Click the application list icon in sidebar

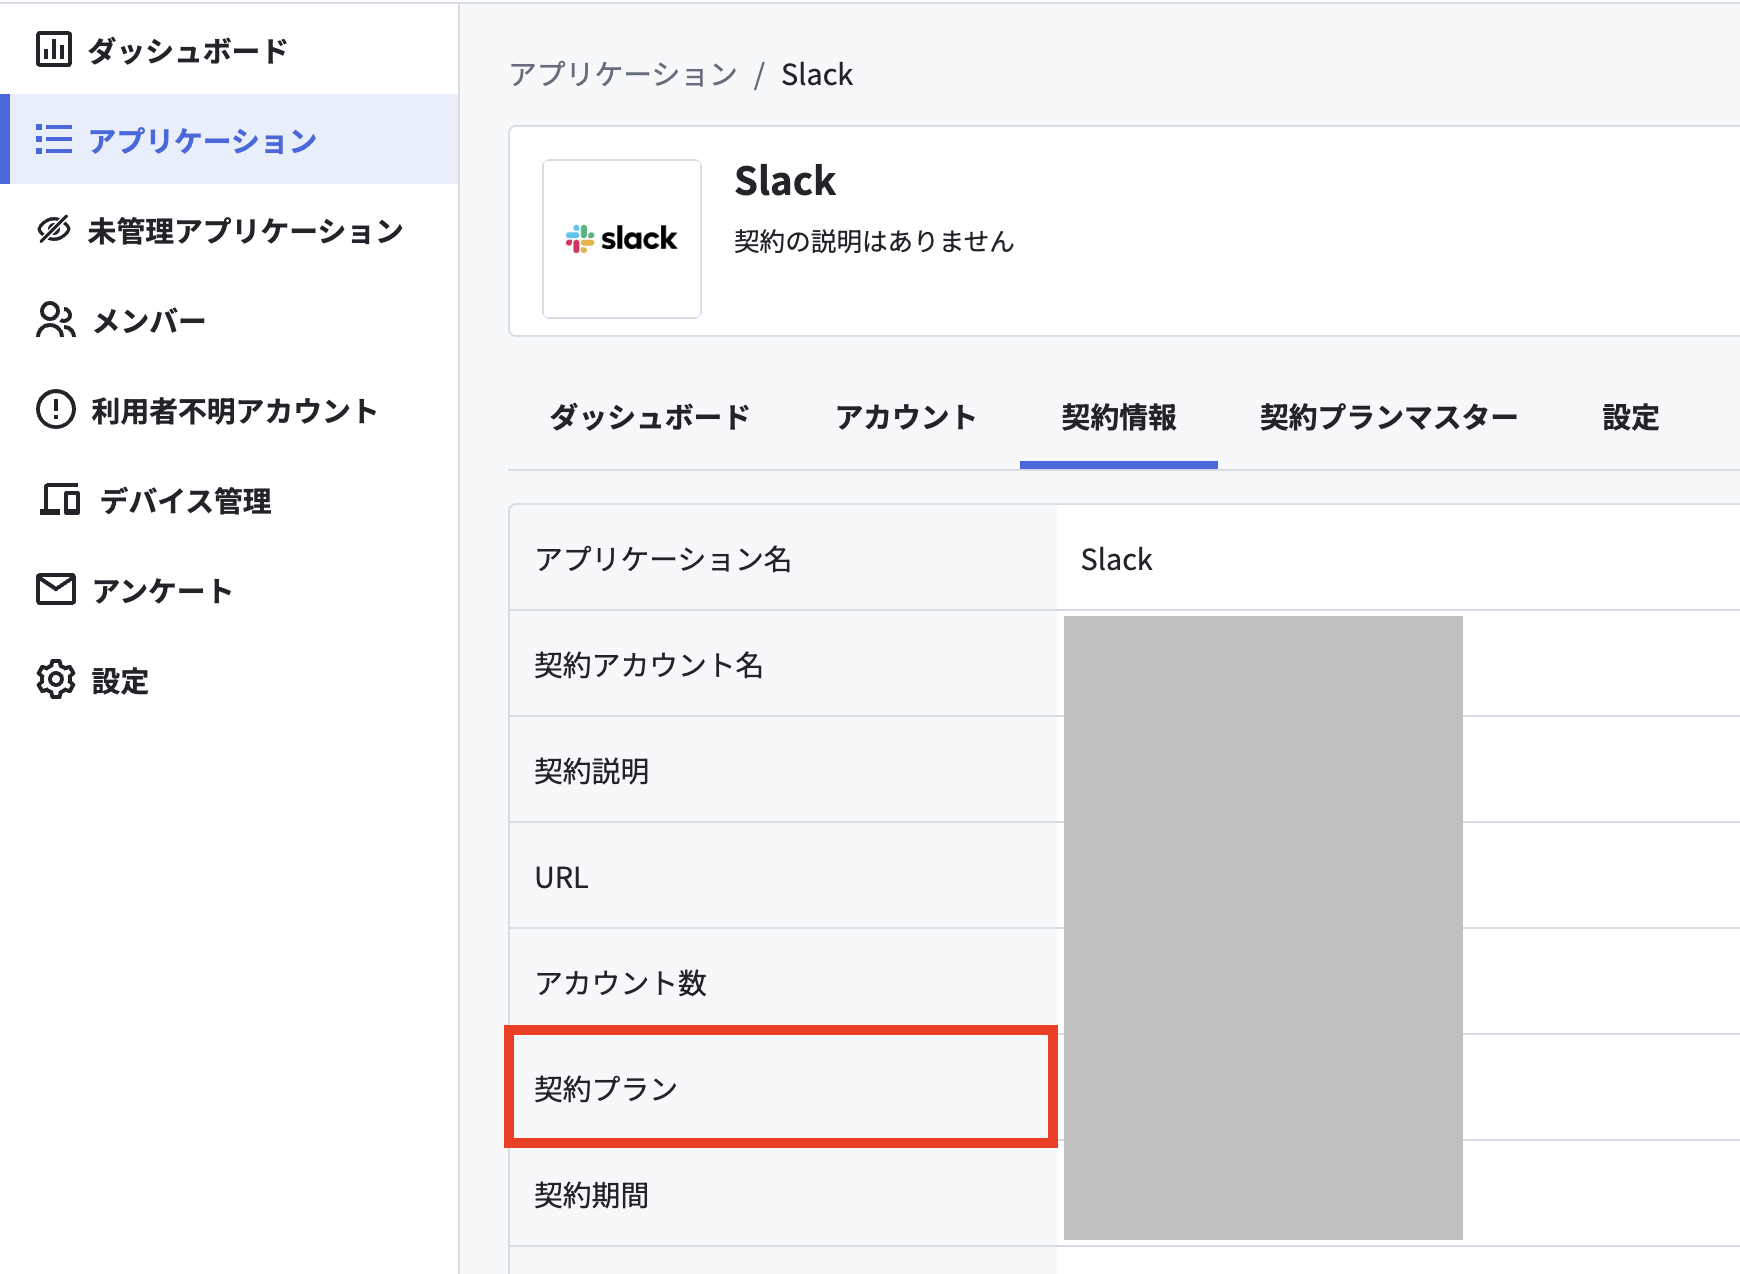[54, 139]
